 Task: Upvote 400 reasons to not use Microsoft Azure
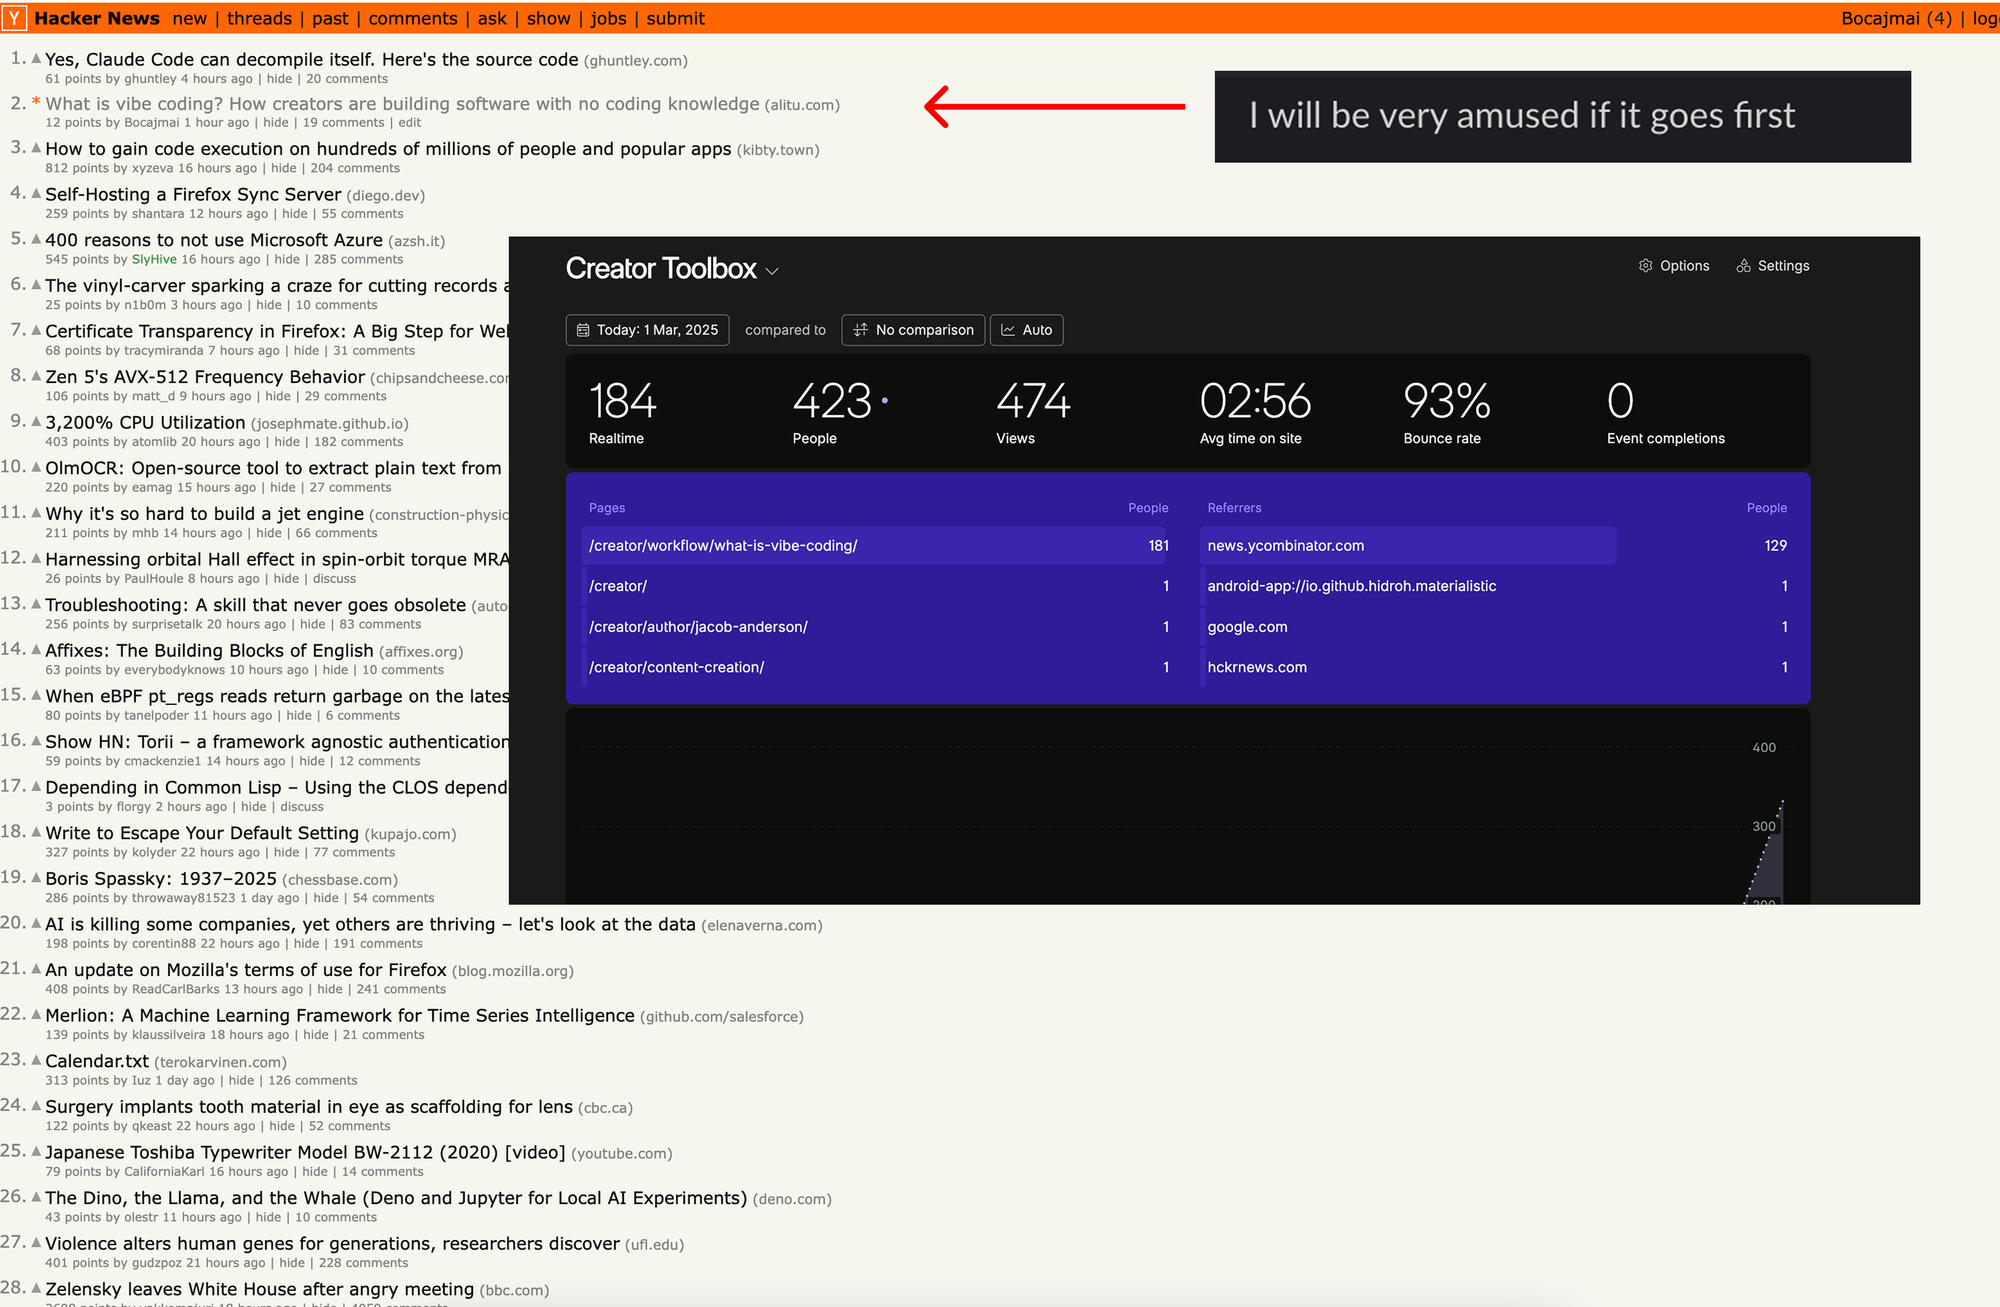(x=36, y=239)
